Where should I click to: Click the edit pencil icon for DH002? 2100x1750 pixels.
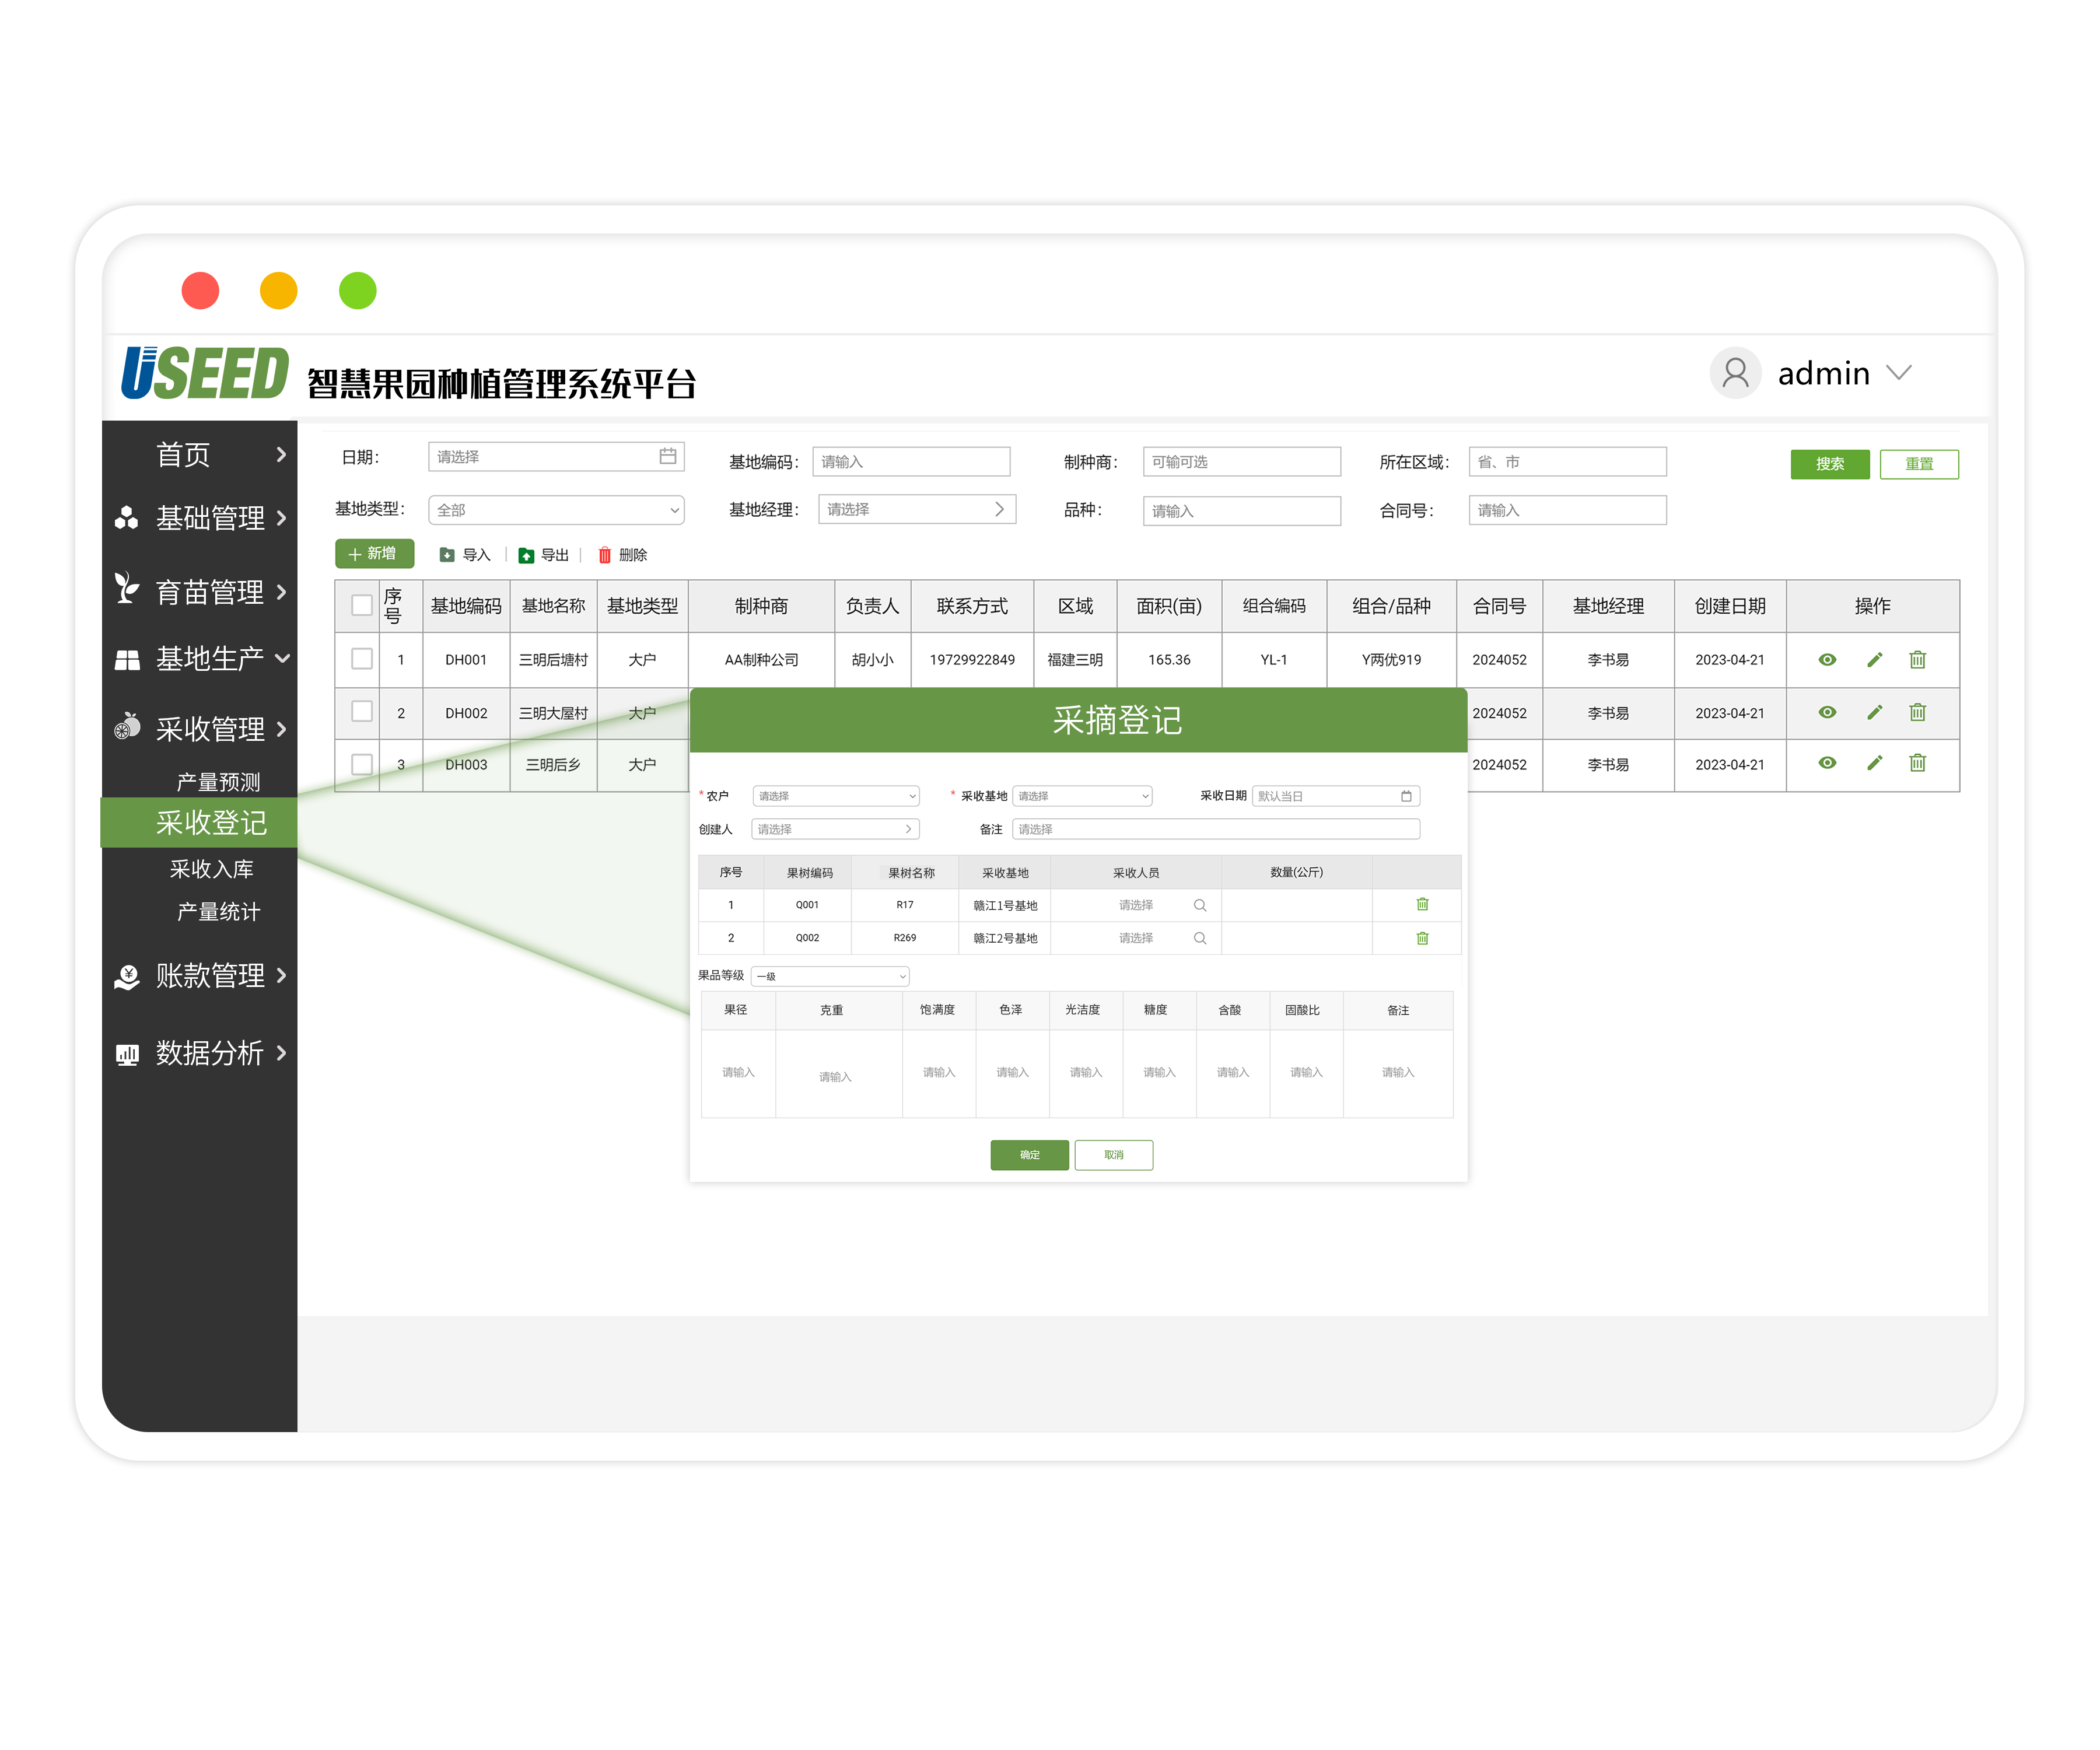(1874, 712)
